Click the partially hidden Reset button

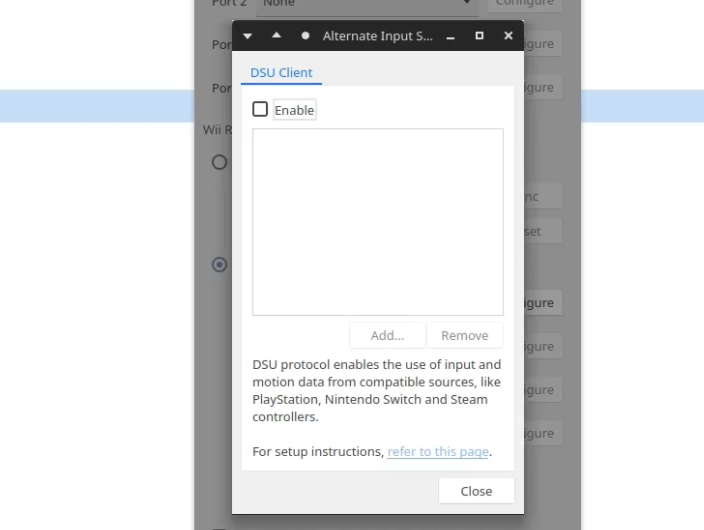tap(542, 231)
